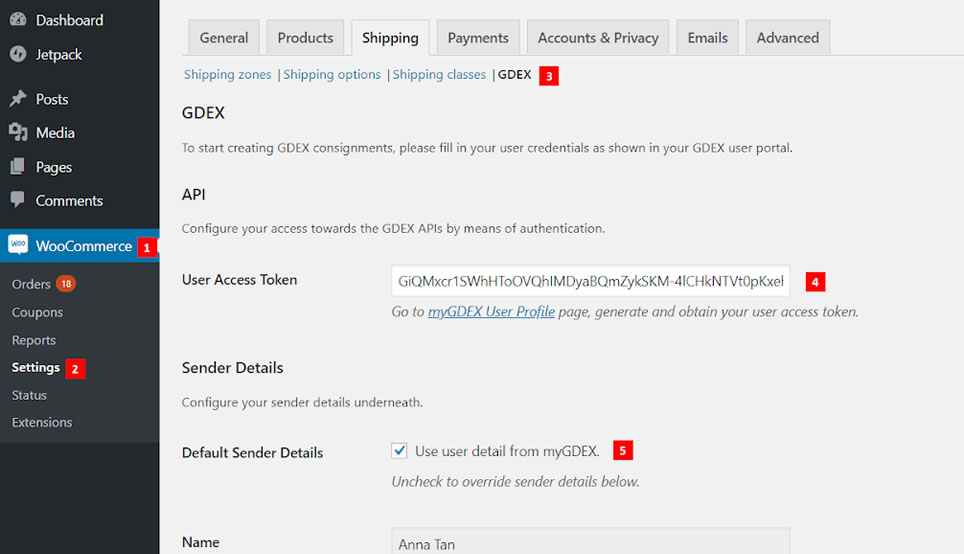Uncheck 'Use user detail from myGDEX'
Image resolution: width=964 pixels, height=554 pixels.
pos(399,451)
